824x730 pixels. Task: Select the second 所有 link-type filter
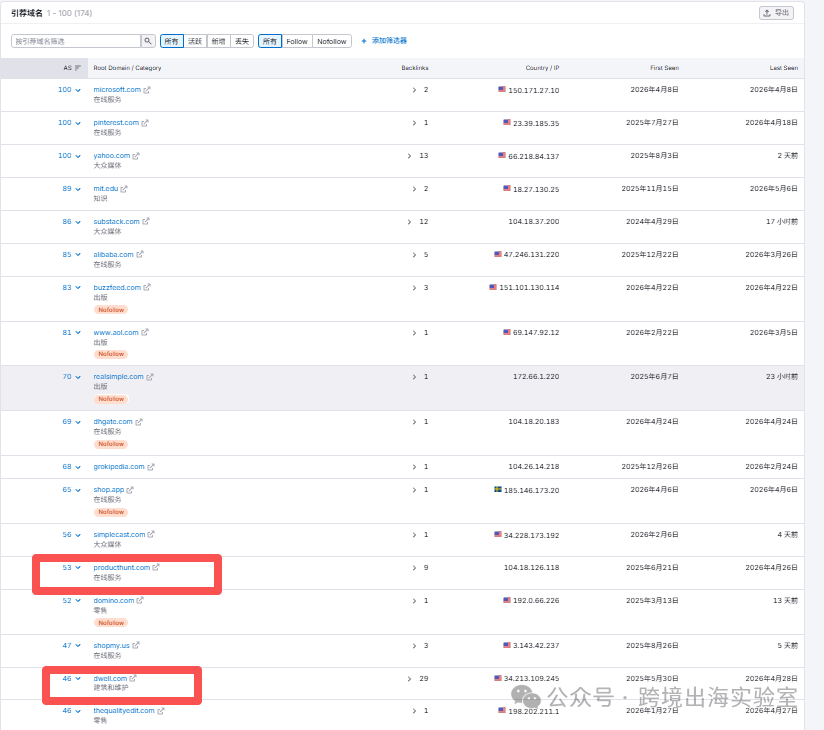click(x=270, y=41)
